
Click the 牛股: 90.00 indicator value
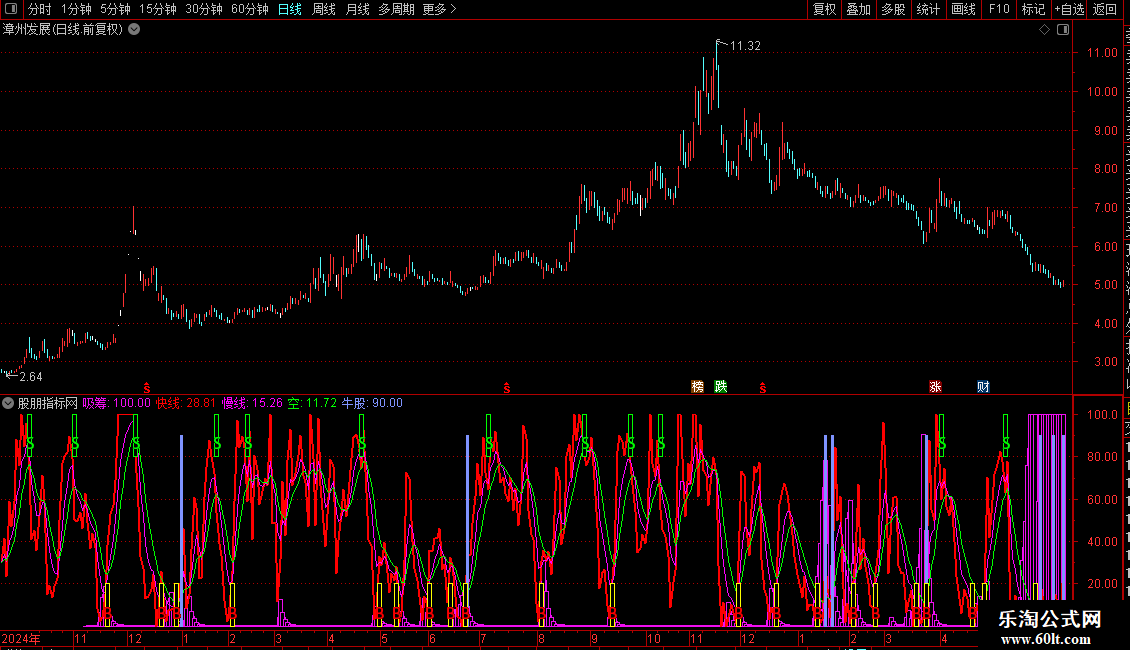372,403
